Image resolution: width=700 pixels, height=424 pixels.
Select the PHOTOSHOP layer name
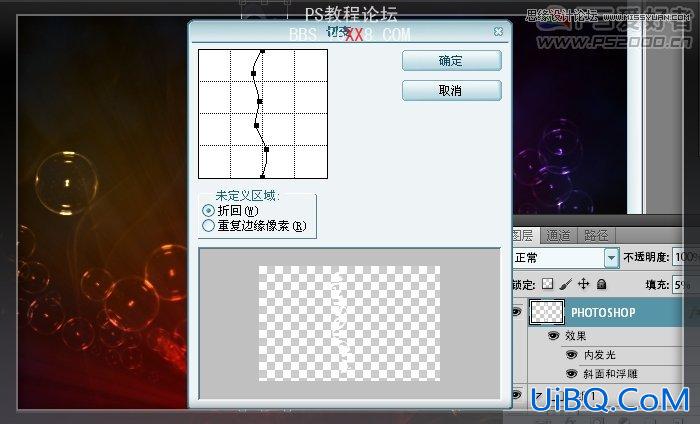(604, 312)
